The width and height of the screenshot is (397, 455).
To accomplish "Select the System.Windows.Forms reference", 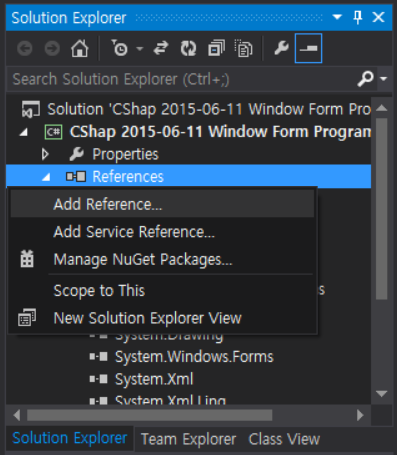I will pyautogui.click(x=194, y=357).
